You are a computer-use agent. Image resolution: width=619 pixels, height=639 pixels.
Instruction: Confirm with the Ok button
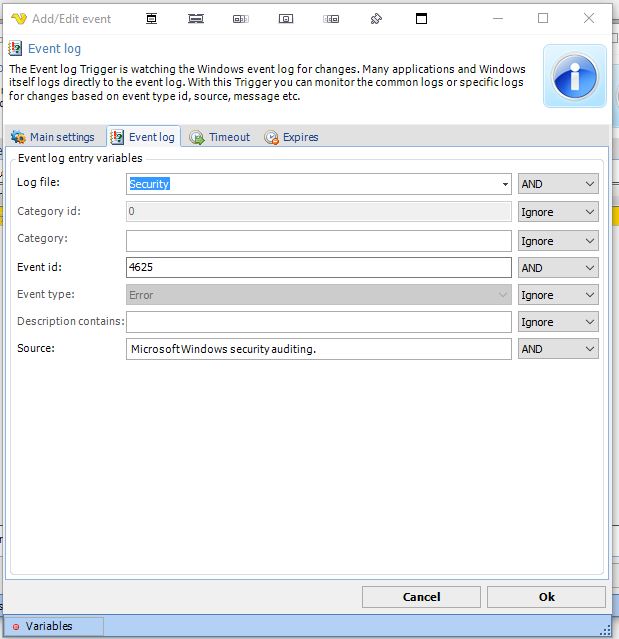[546, 597]
